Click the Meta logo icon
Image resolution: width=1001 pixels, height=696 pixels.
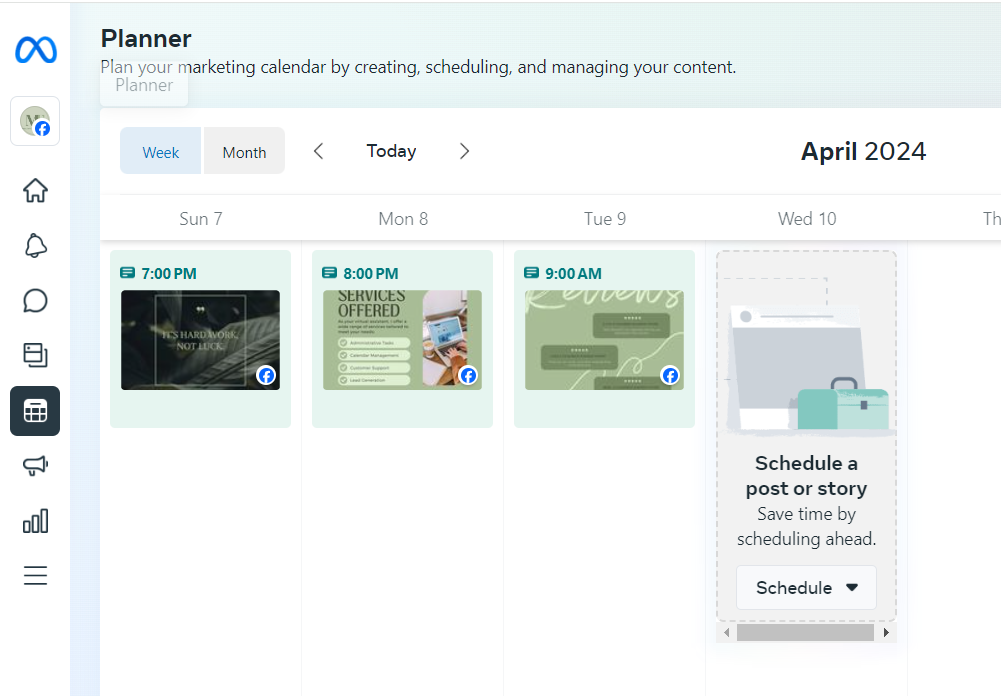click(x=35, y=50)
